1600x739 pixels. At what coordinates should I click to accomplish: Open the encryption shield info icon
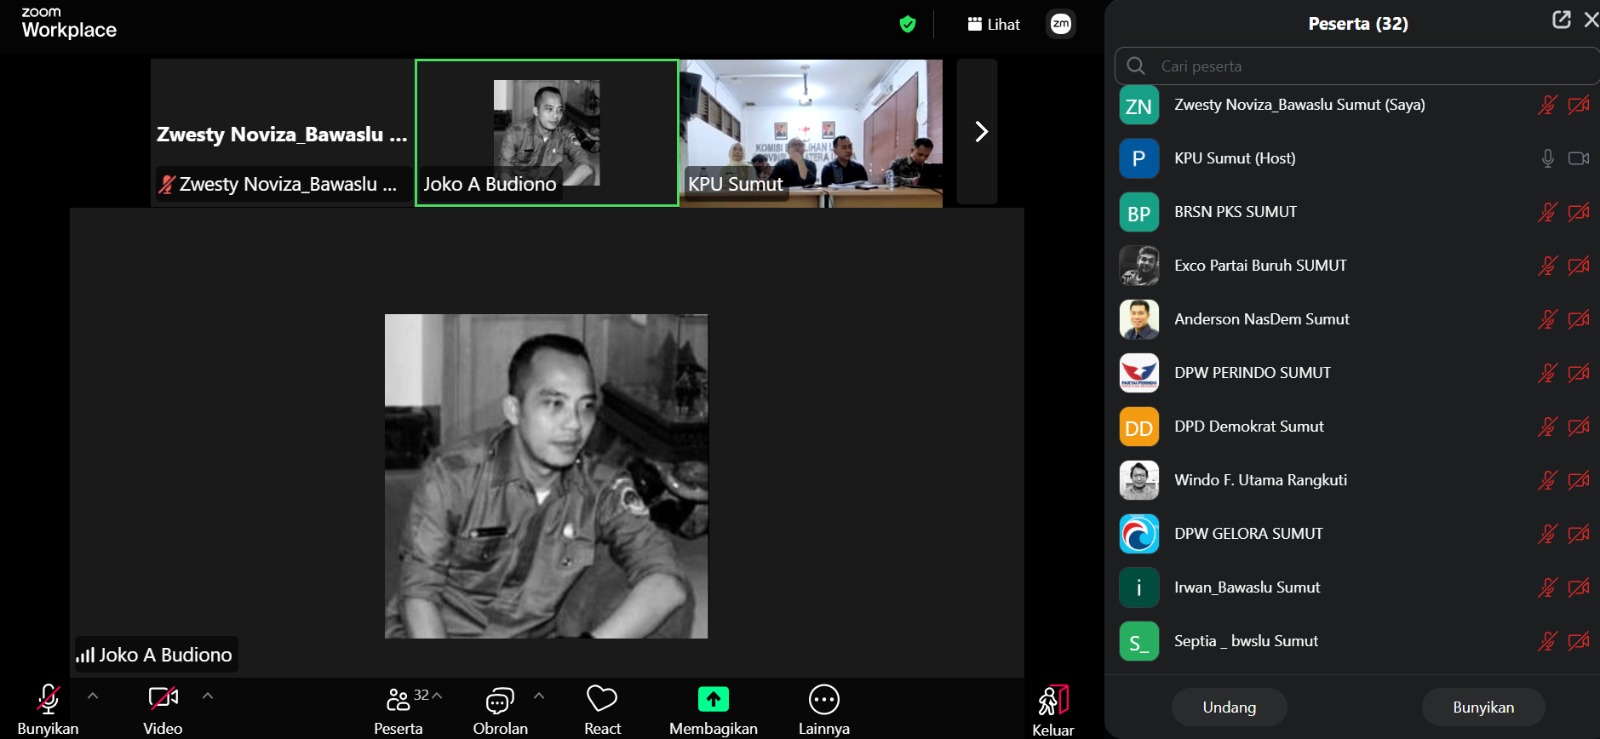pos(907,24)
